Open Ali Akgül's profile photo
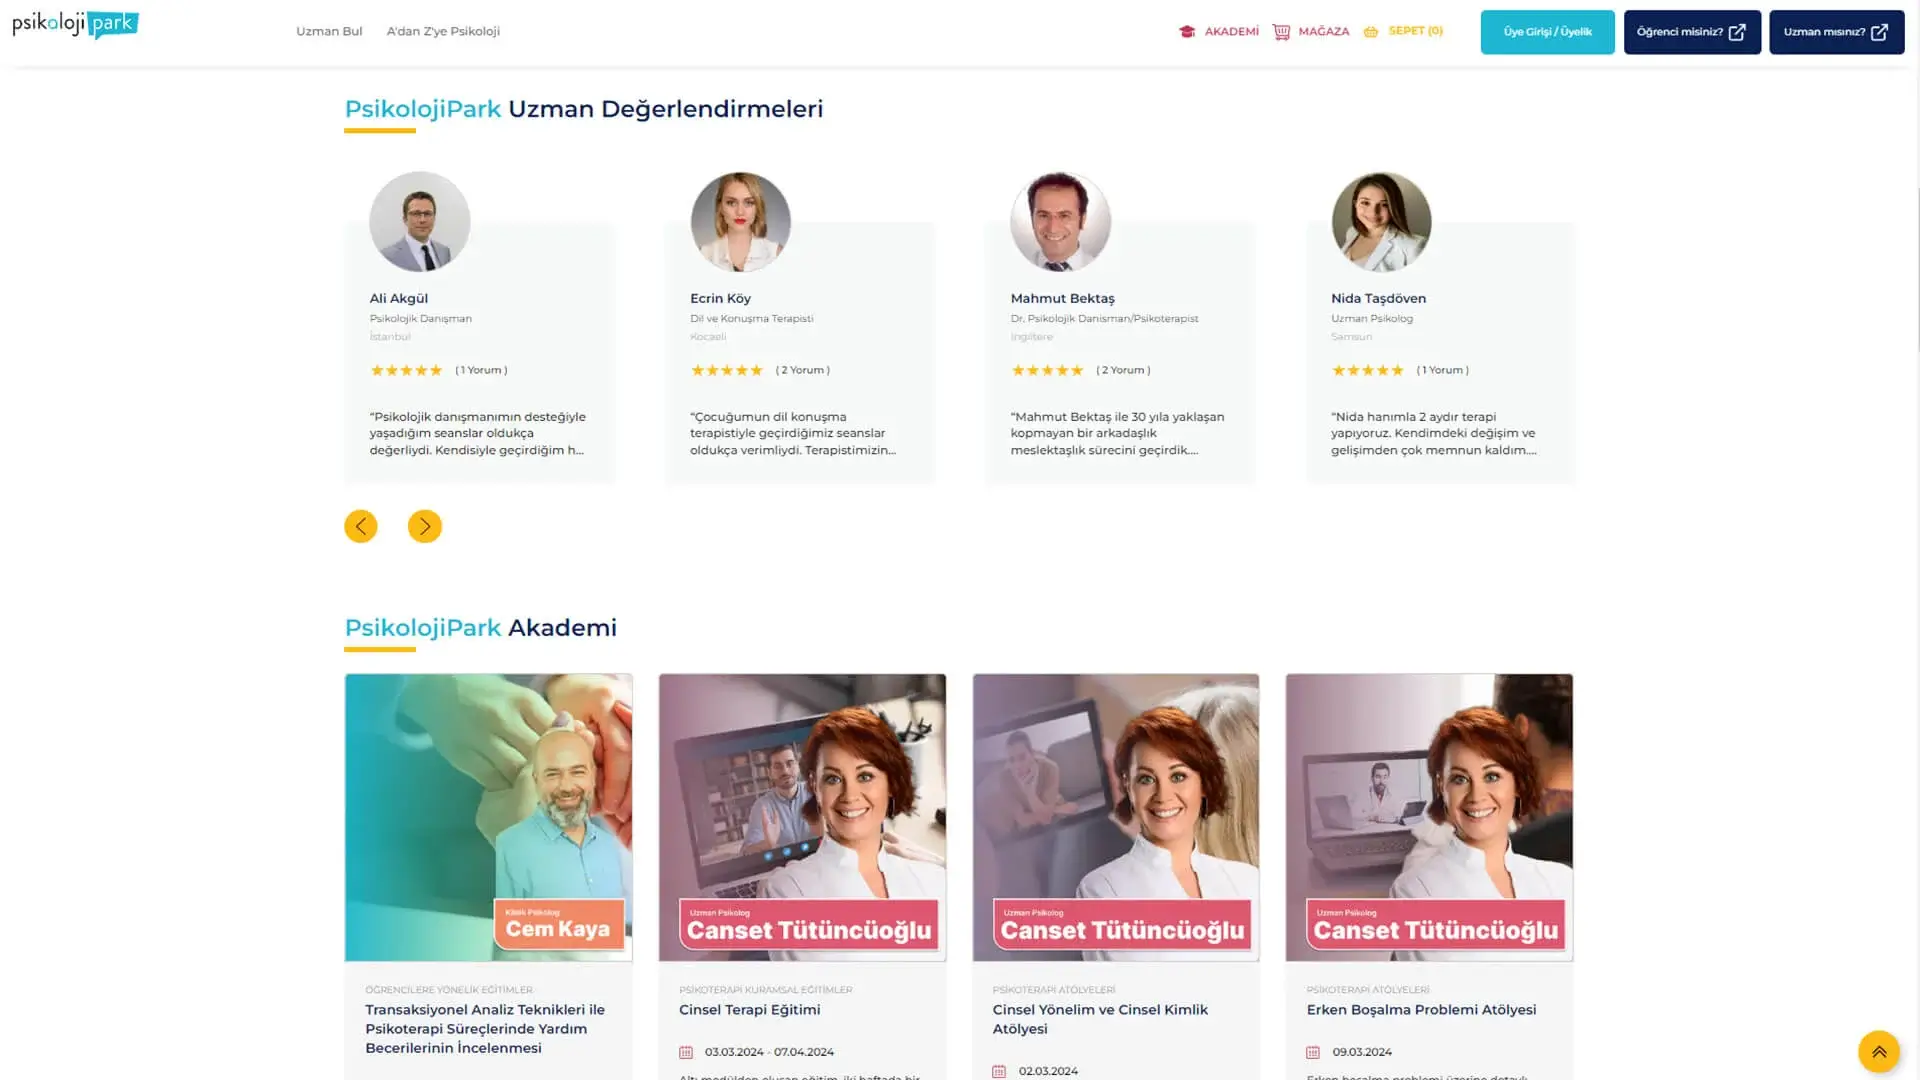Image resolution: width=1920 pixels, height=1080 pixels. (420, 222)
